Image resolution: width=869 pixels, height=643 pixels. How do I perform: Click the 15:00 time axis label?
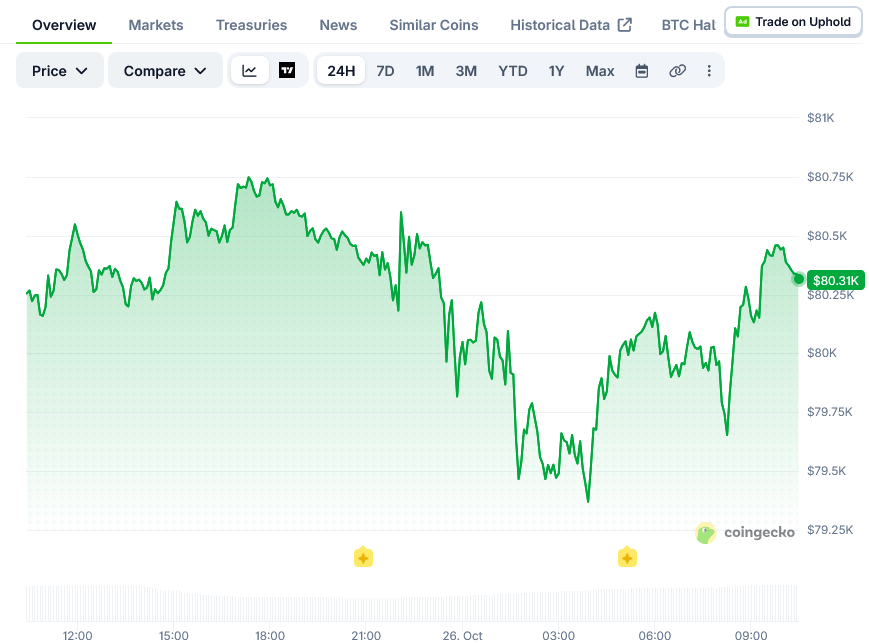click(x=173, y=635)
